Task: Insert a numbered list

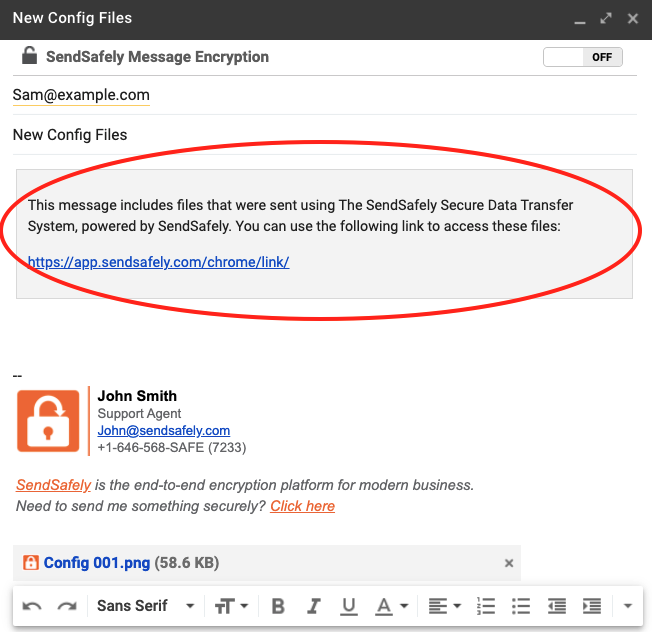Action: [x=486, y=606]
